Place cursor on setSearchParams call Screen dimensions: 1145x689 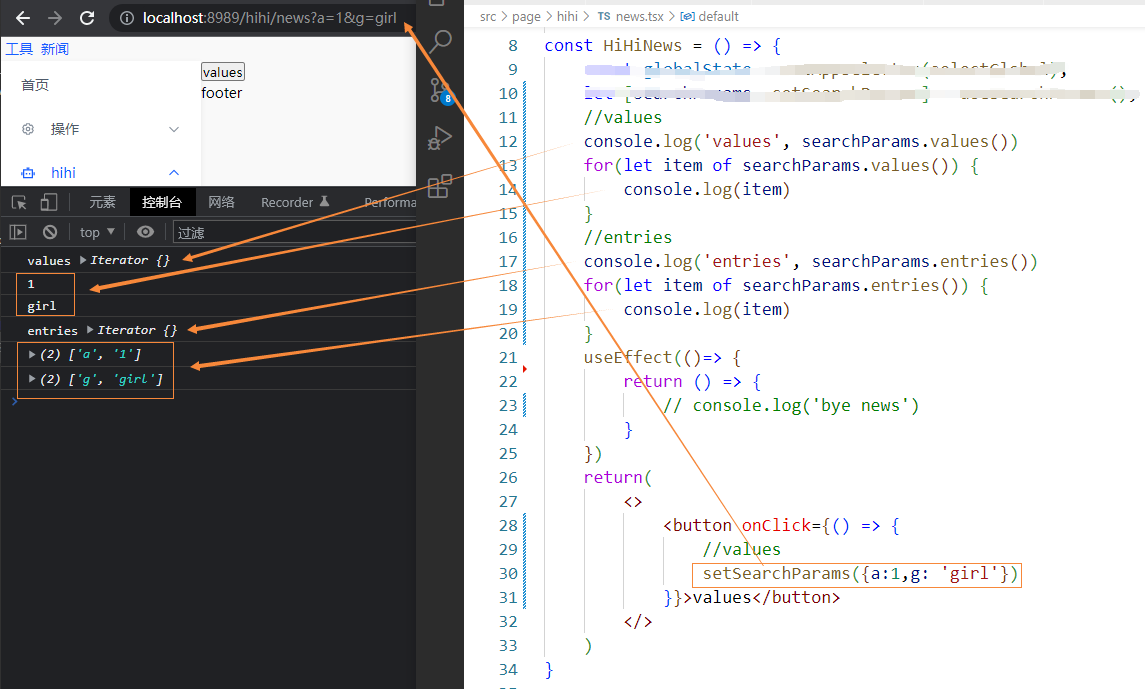coord(860,574)
